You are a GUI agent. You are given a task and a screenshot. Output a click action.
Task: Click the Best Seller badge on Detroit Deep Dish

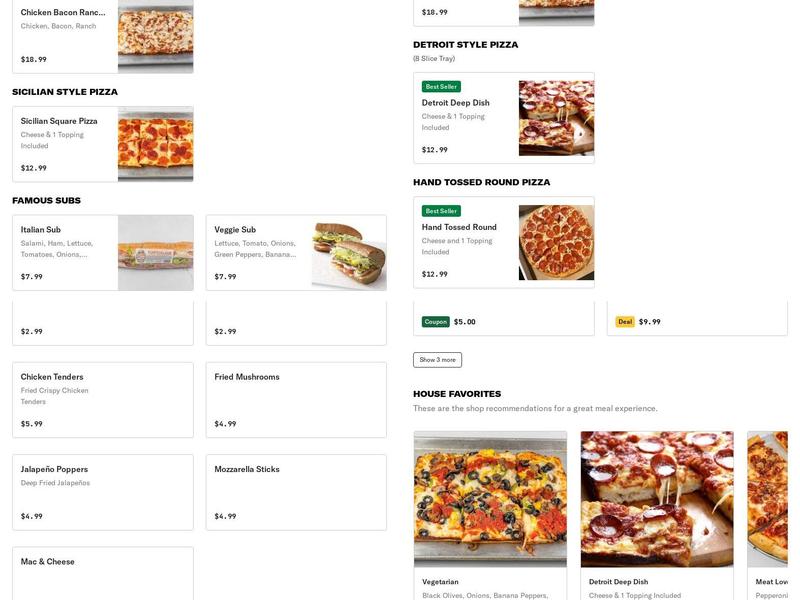pos(441,86)
